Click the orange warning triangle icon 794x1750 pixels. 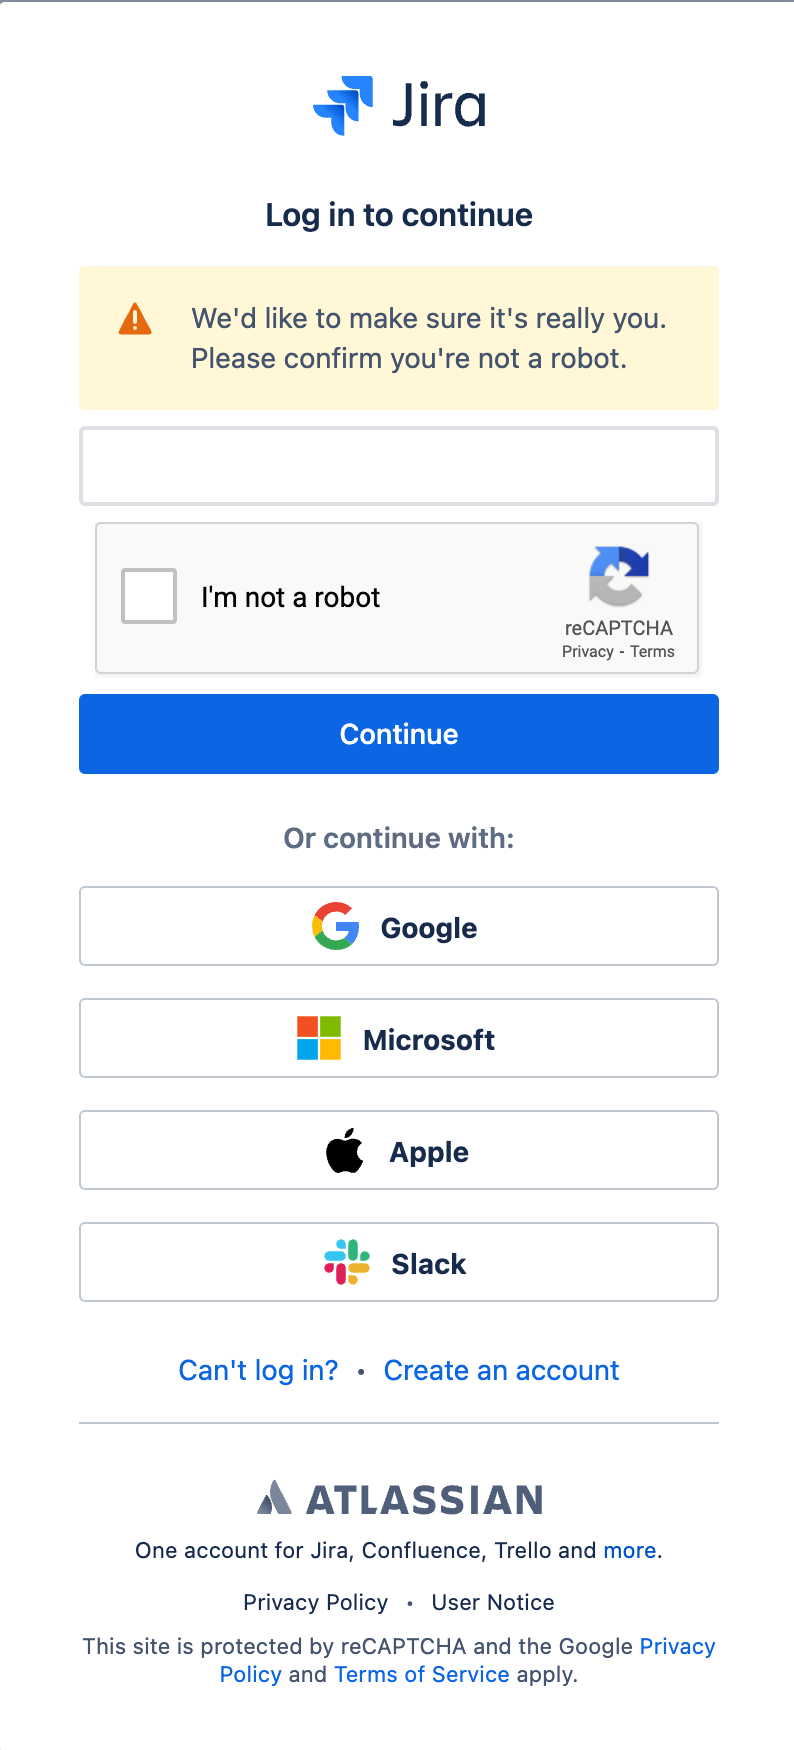(x=135, y=319)
